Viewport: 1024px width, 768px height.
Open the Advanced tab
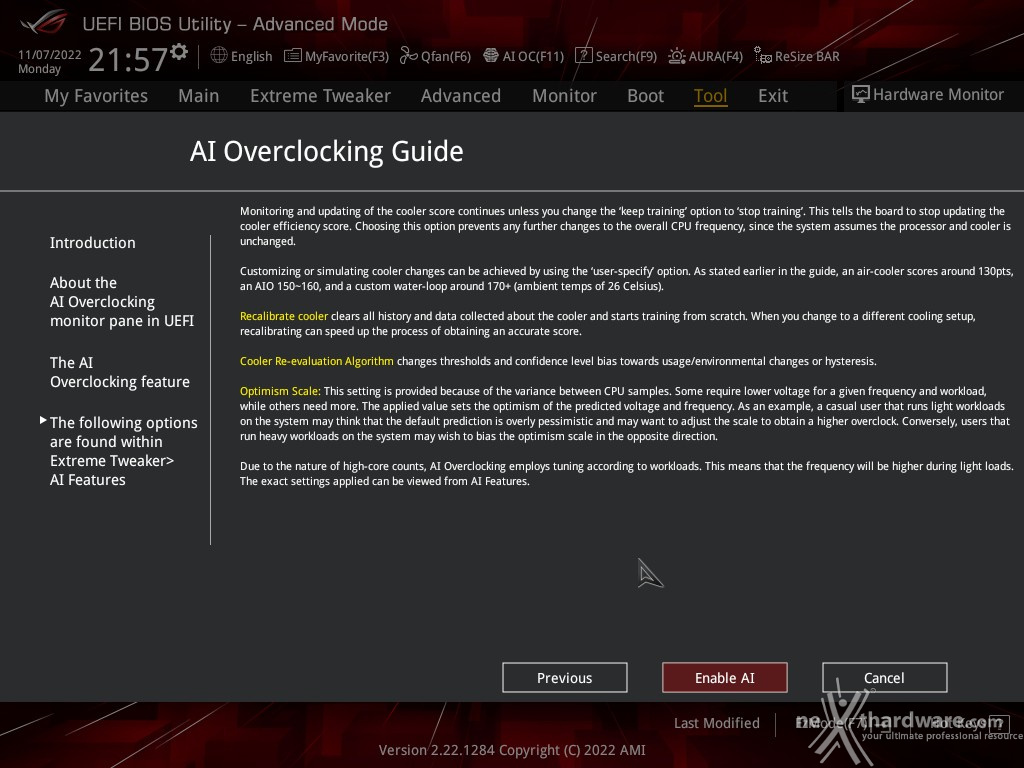[460, 96]
